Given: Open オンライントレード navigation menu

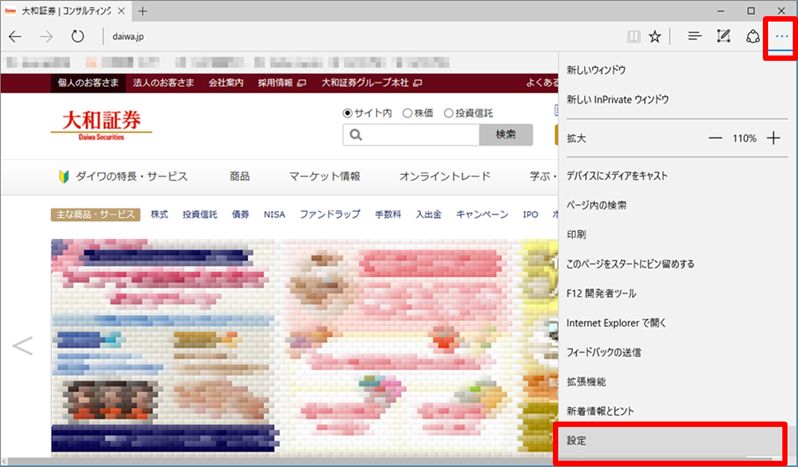Looking at the screenshot, I should (x=445, y=177).
